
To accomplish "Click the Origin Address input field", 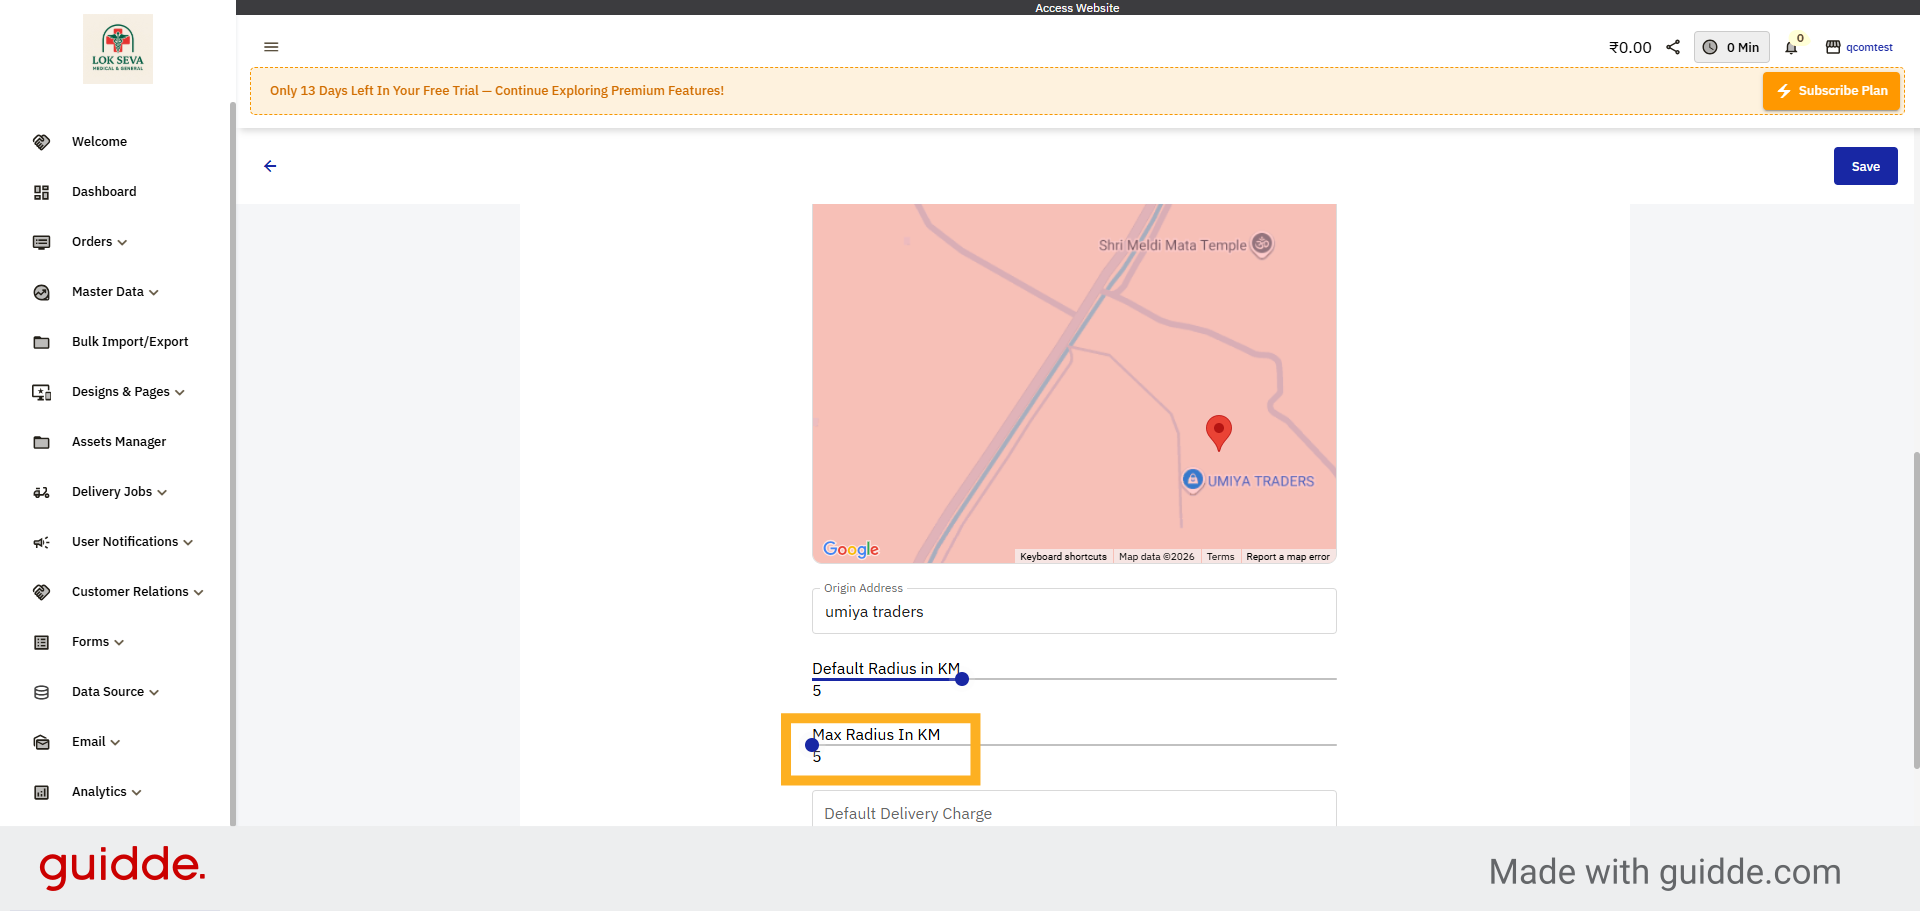I will [1074, 612].
